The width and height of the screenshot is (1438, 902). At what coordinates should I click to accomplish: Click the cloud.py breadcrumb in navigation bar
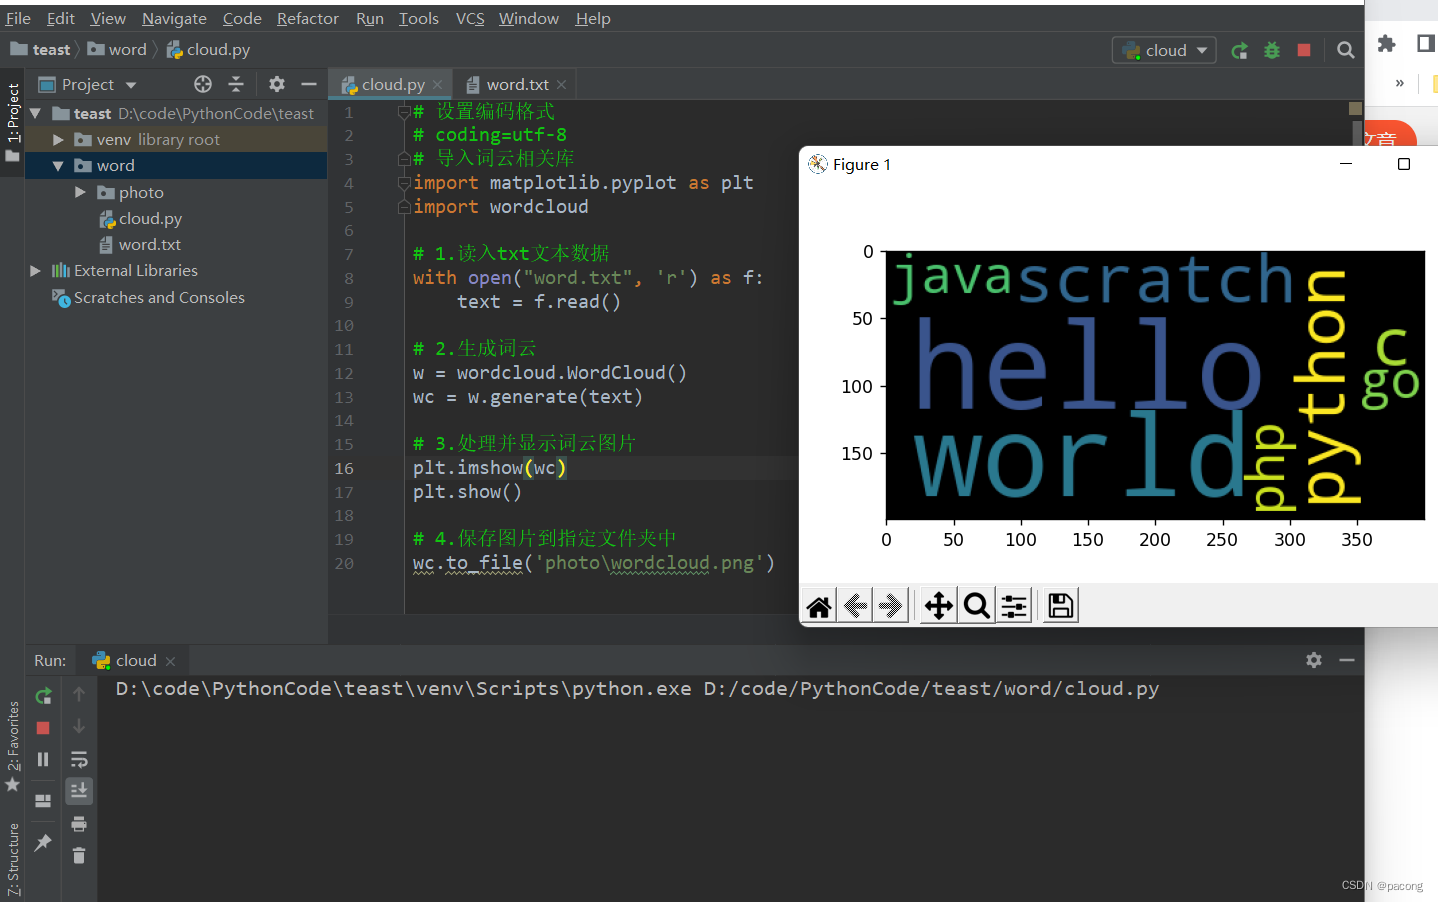[208, 50]
